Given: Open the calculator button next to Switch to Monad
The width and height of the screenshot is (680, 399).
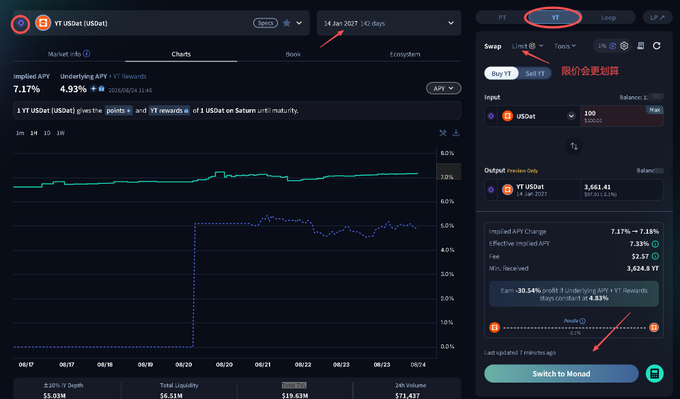Looking at the screenshot, I should tap(654, 373).
